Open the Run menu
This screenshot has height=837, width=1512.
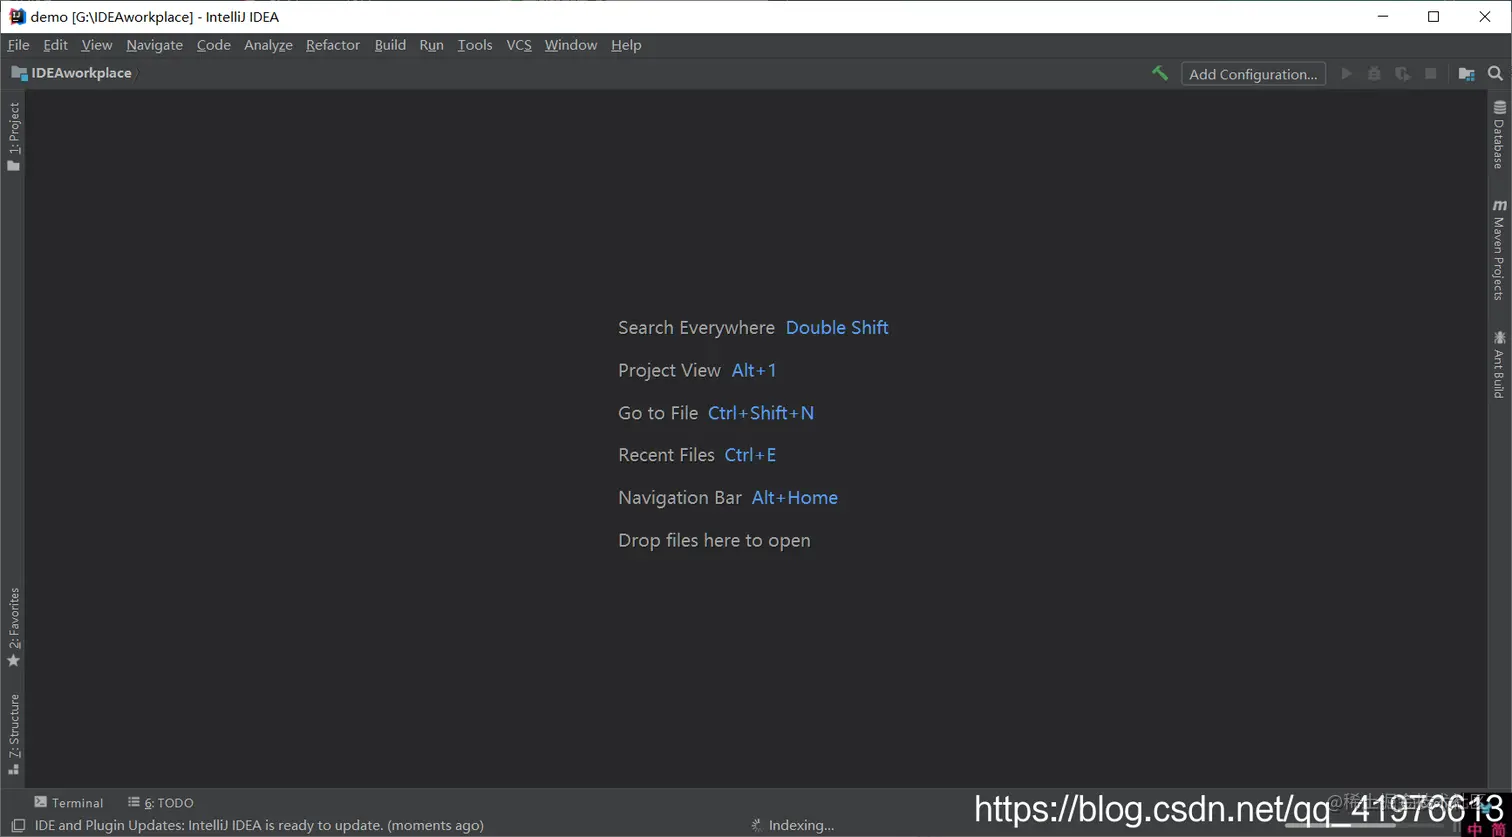[432, 45]
